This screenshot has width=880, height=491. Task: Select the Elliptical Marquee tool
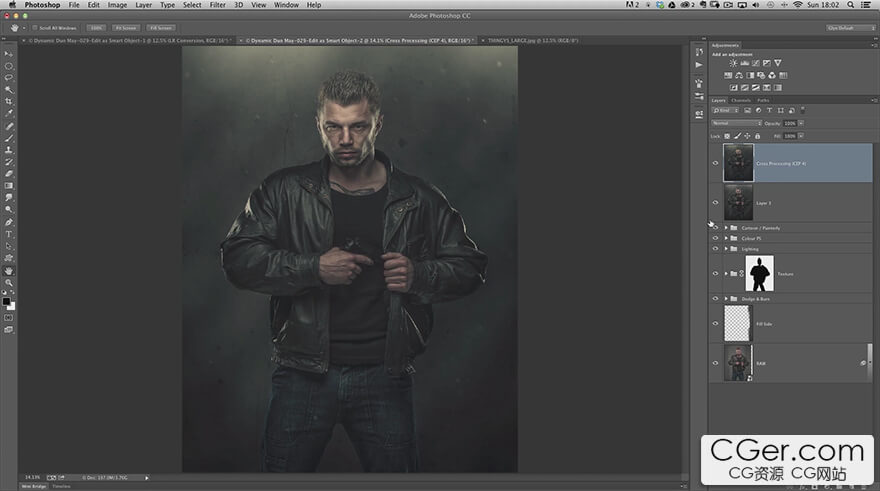[x=8, y=66]
